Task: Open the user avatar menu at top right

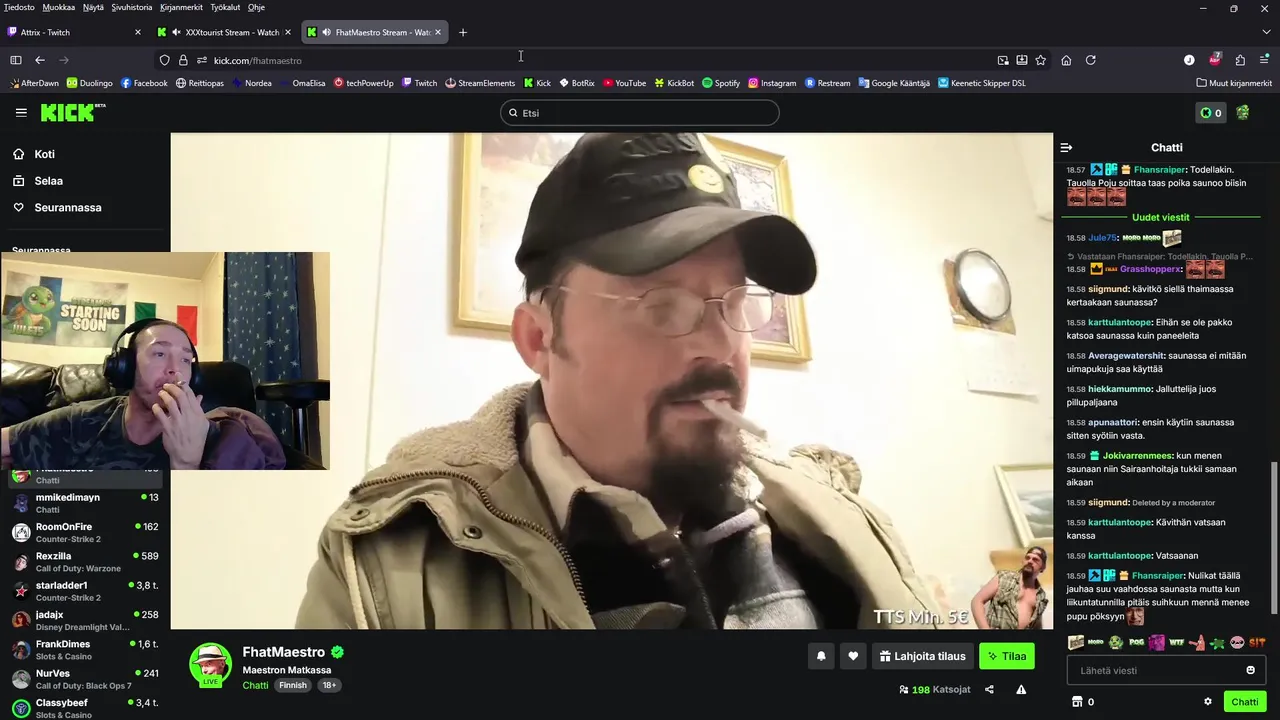Action: pos(1243,113)
